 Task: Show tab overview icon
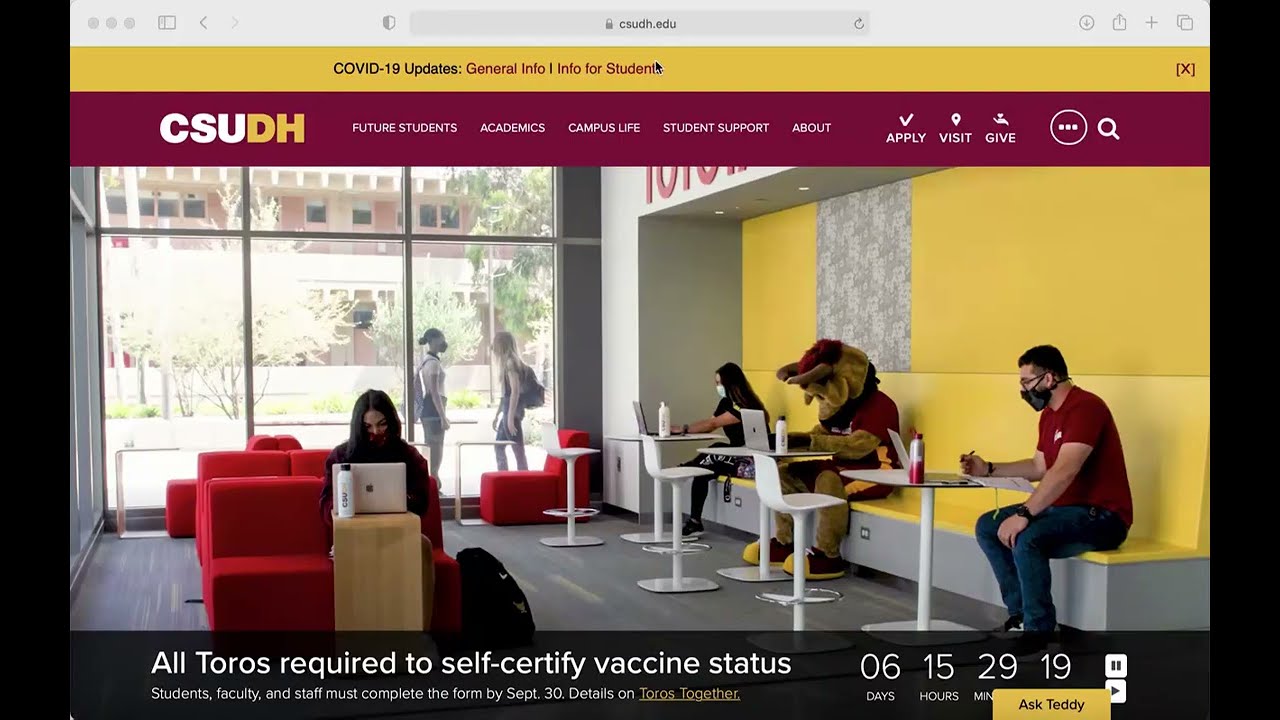tap(1184, 23)
